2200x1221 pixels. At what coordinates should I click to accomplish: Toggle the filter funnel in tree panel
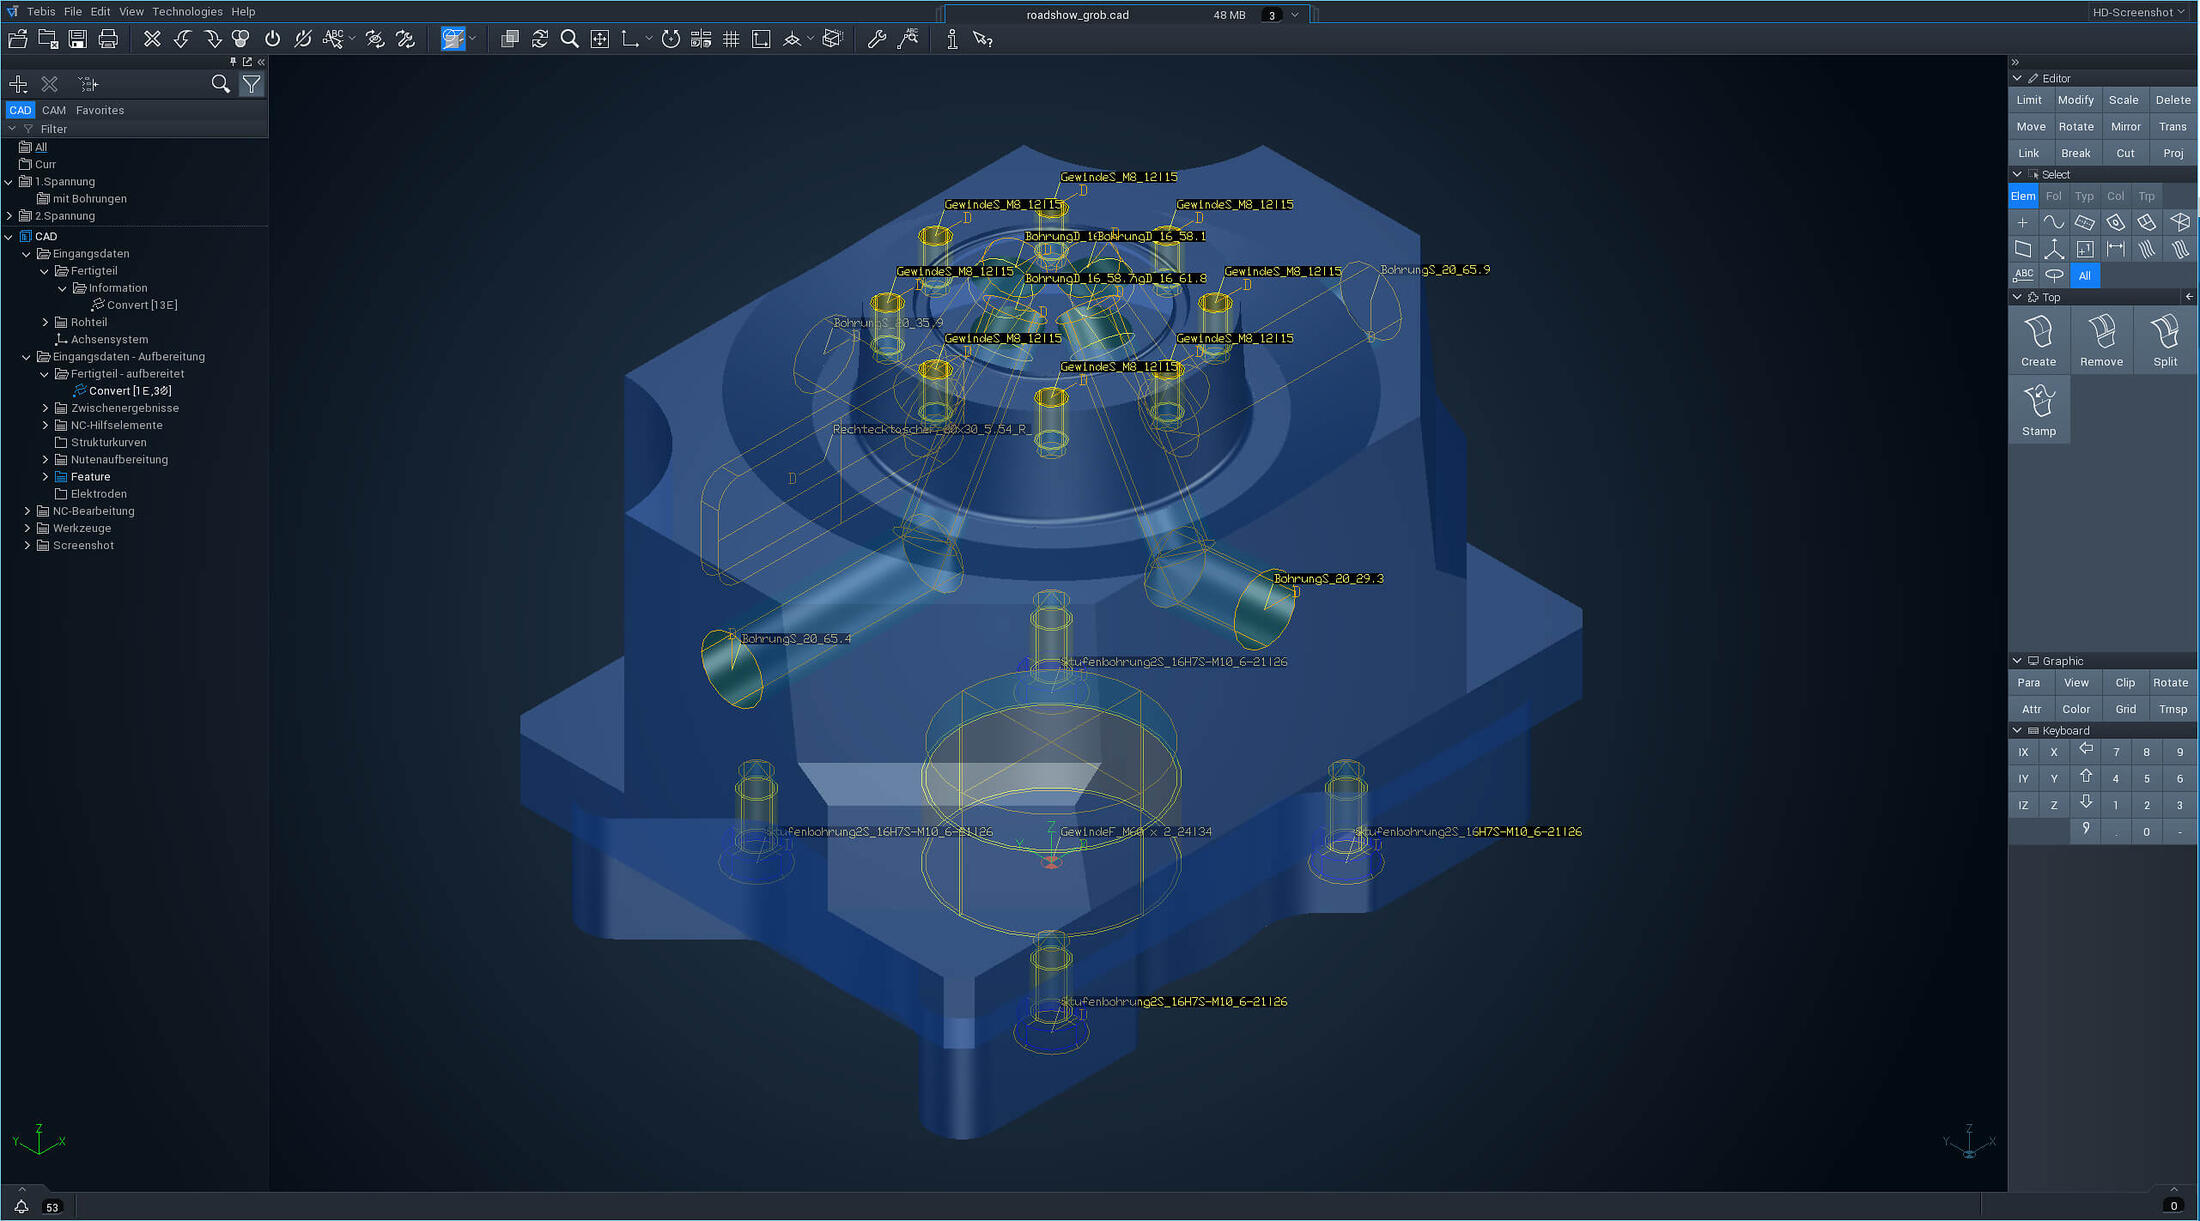pos(252,85)
